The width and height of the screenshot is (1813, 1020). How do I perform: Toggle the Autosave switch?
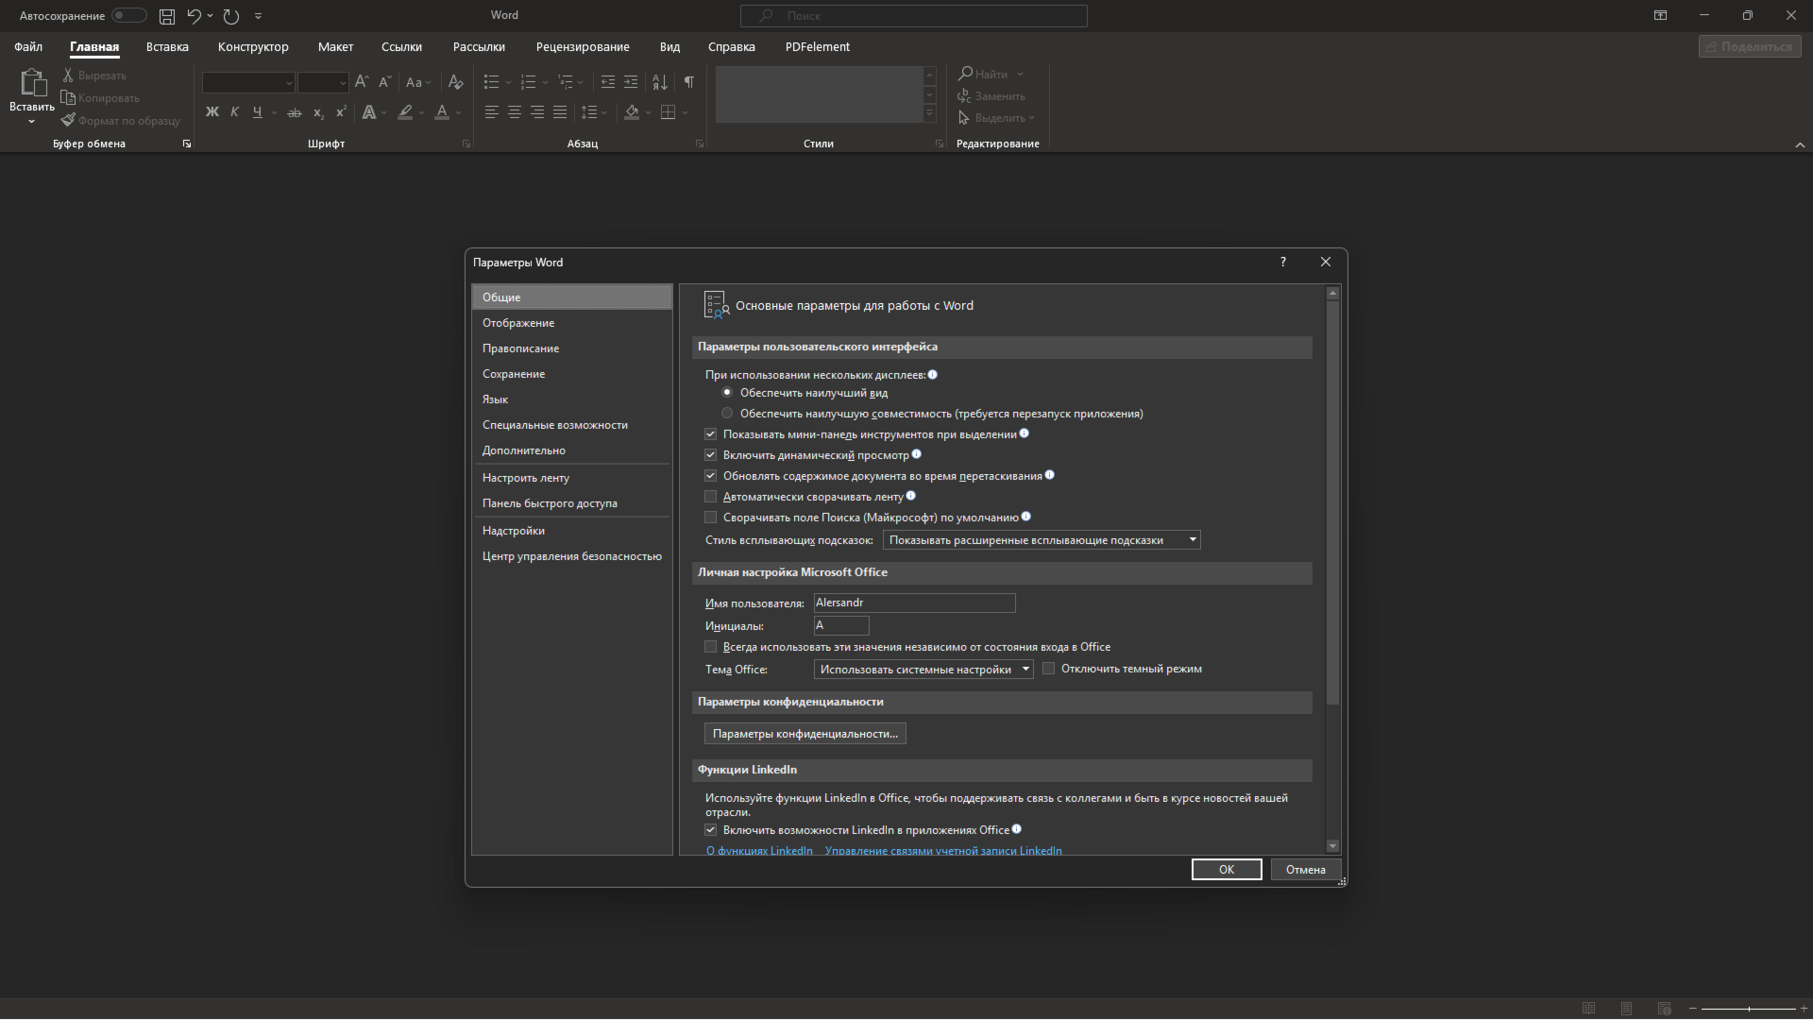coord(129,16)
